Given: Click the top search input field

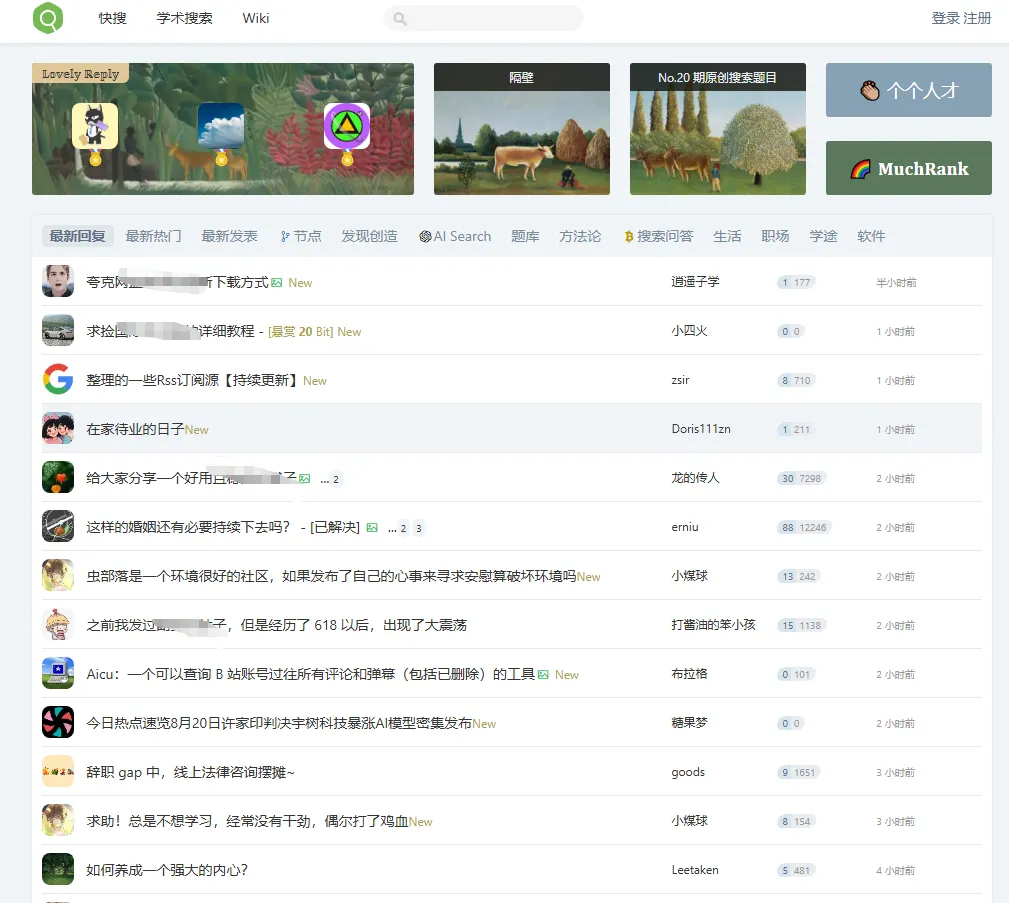Looking at the screenshot, I should [x=484, y=18].
